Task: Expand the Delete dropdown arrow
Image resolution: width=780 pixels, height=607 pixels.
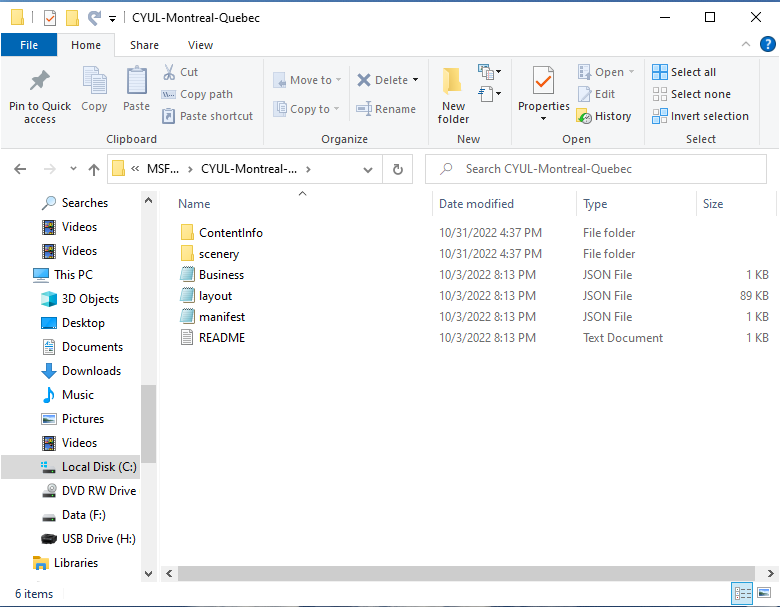Action: point(416,80)
